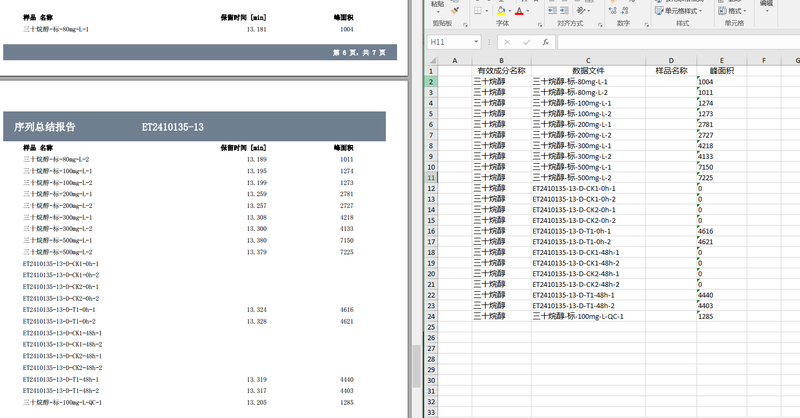Viewport: 800px width, 418px height.
Task: Select cell ET2410135-13-D-T1-0h-1 in Excel
Action: coord(588,231)
